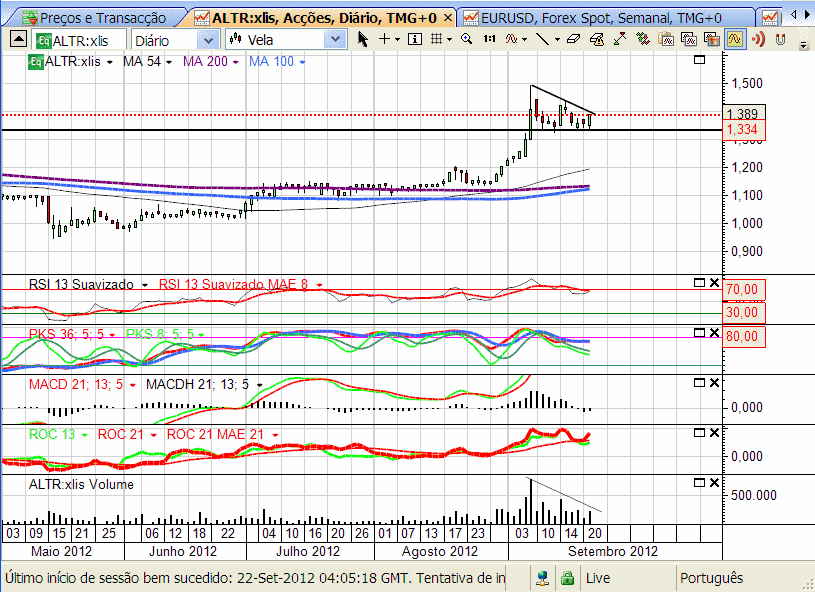The height and width of the screenshot is (592, 815).
Task: Close the ALTR:xlis Volume pane
Action: pyautogui.click(x=714, y=482)
